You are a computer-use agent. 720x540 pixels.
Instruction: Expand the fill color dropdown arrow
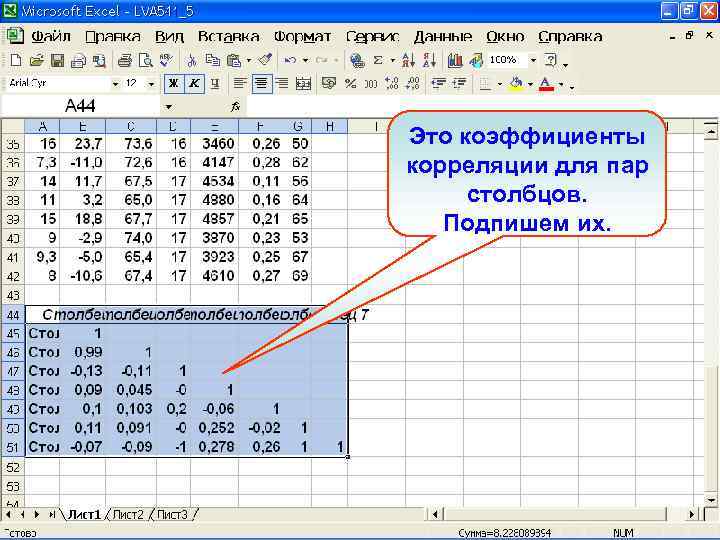point(530,84)
